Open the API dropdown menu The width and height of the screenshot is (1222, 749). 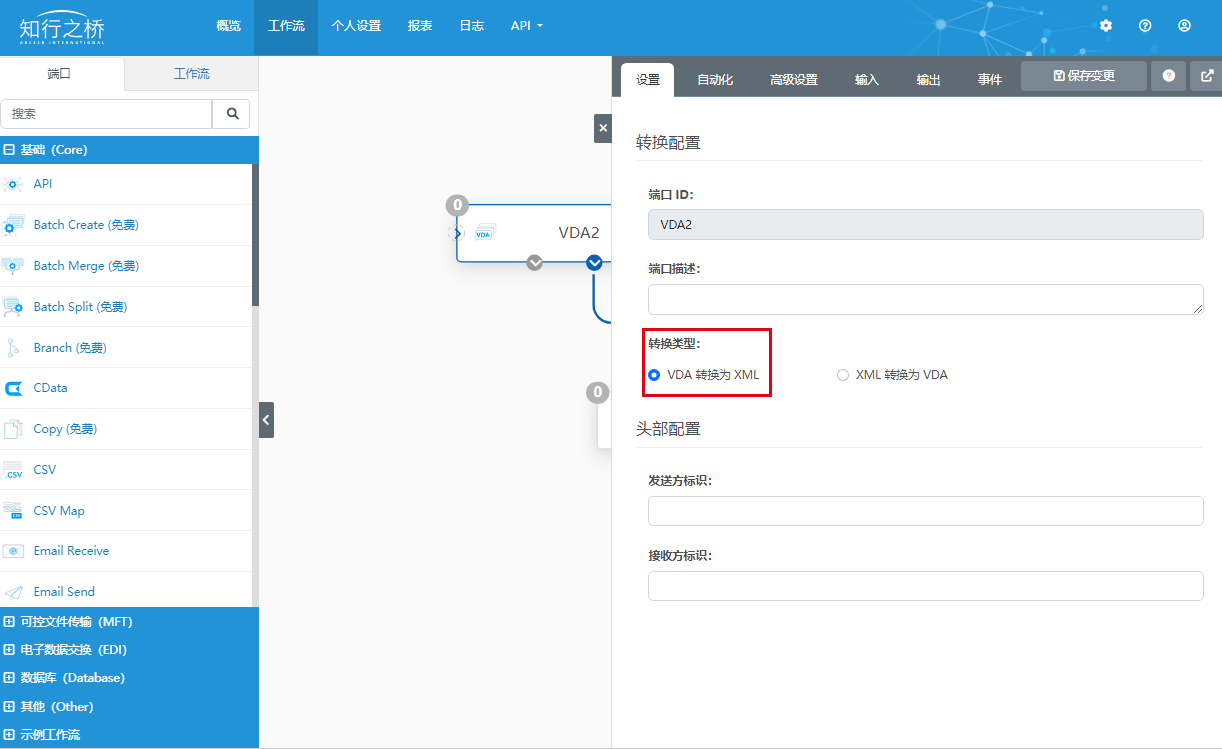coord(526,26)
